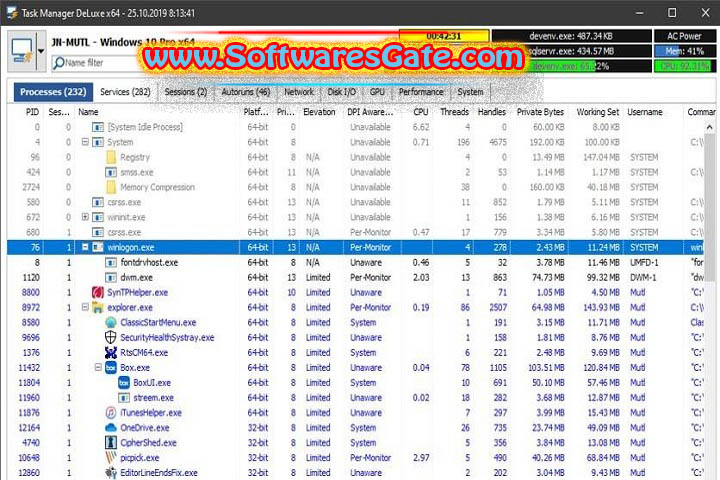Click the dwm.exe process icon
720x480 pixels.
coord(111,277)
